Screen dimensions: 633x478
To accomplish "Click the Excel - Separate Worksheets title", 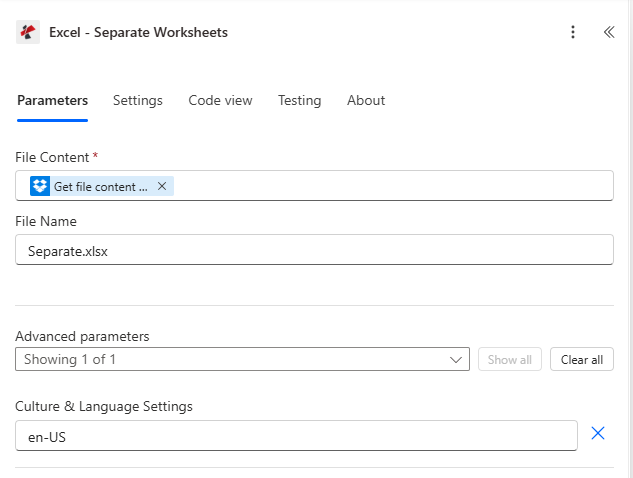I will click(x=138, y=32).
